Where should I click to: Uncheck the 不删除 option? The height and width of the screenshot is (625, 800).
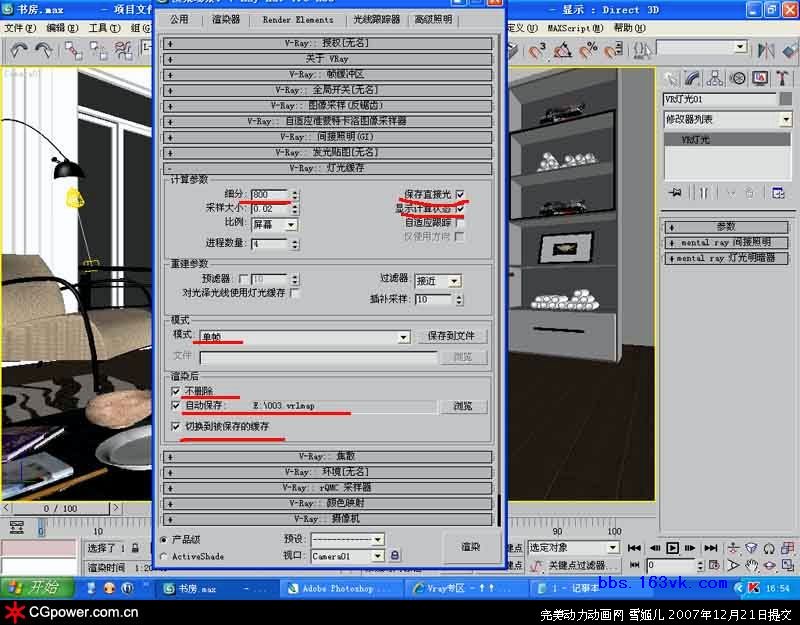(x=176, y=391)
